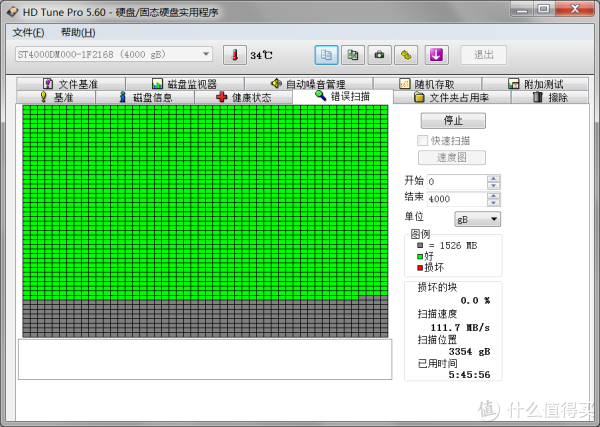
Task: Switch to the 附加测试 tab
Action: (535, 84)
